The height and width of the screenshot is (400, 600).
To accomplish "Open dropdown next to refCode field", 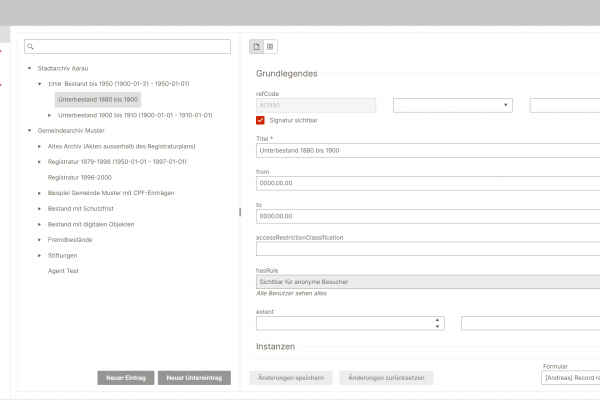I will pos(453,105).
